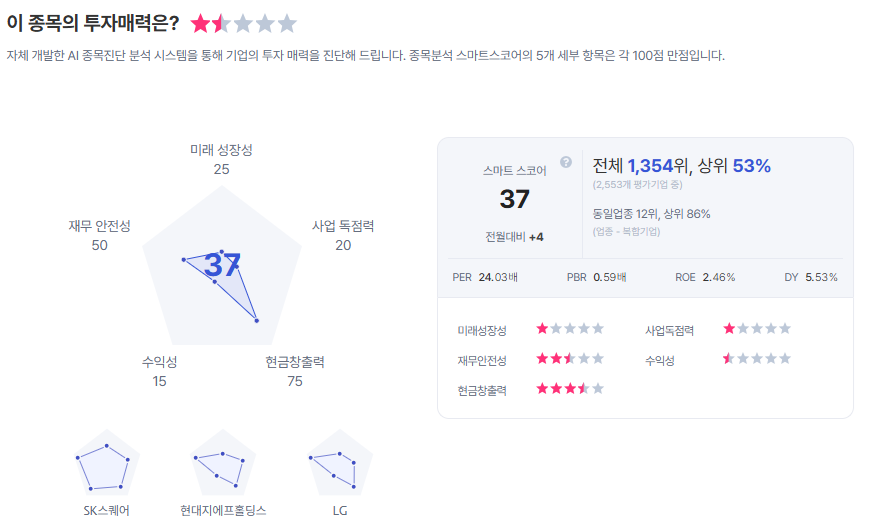Click the 현금창출력 axis label on radar

[x=294, y=362]
